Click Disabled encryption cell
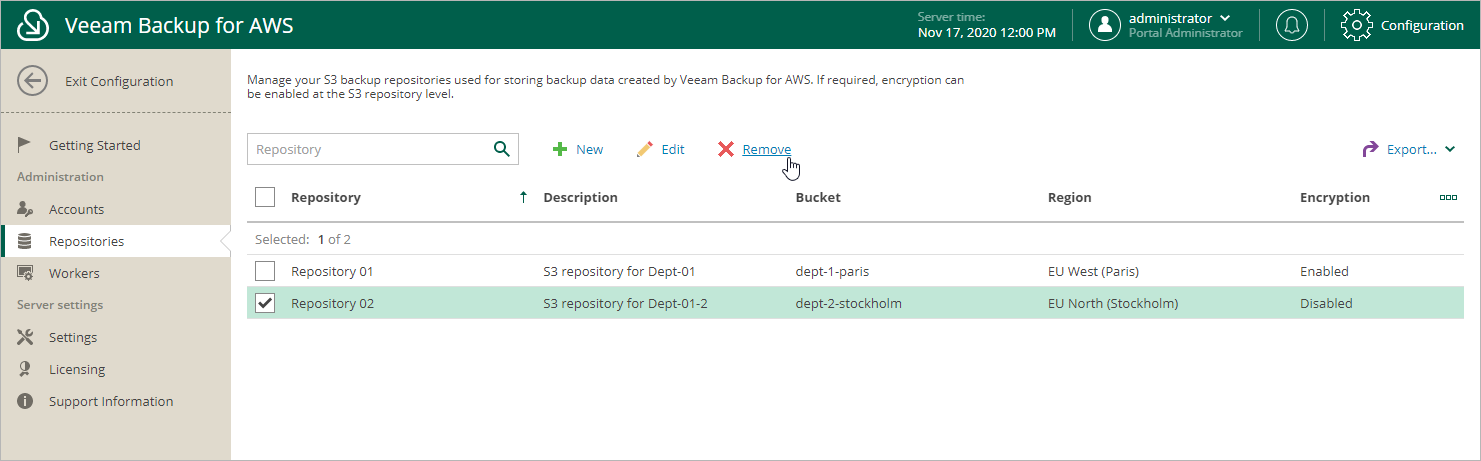This screenshot has height=461, width=1481. point(1326,303)
